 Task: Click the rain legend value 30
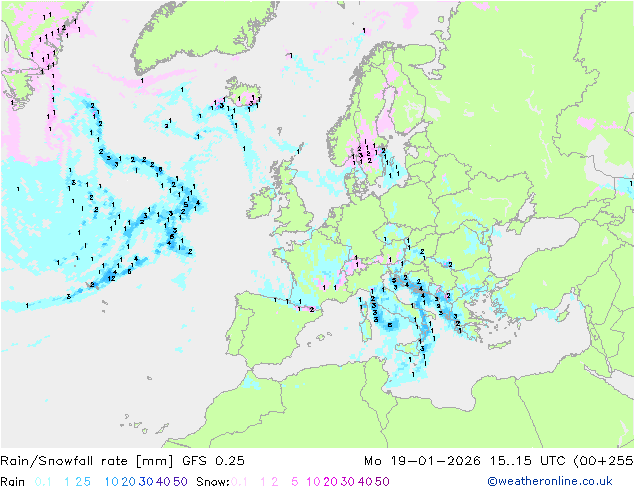pos(146,482)
